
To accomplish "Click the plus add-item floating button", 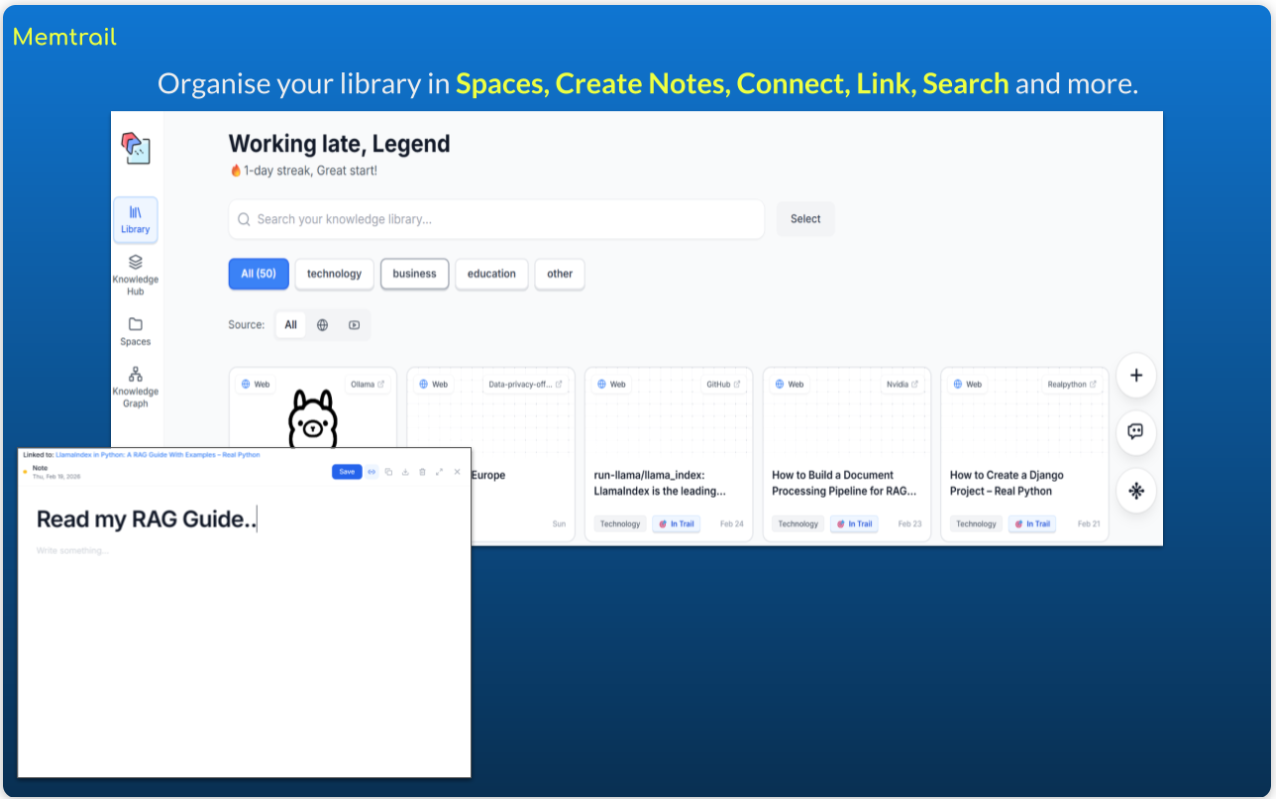I will coord(1136,376).
